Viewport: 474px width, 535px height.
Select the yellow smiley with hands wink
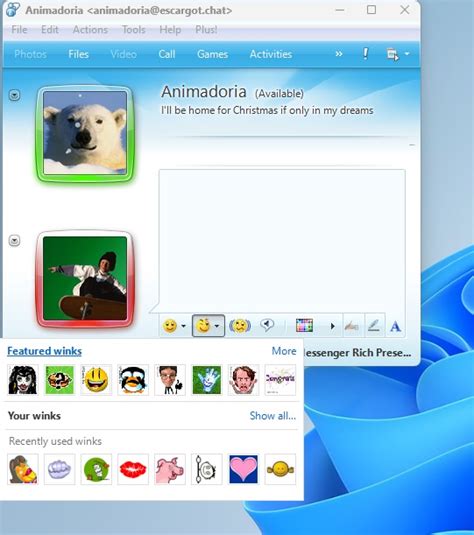click(x=280, y=469)
